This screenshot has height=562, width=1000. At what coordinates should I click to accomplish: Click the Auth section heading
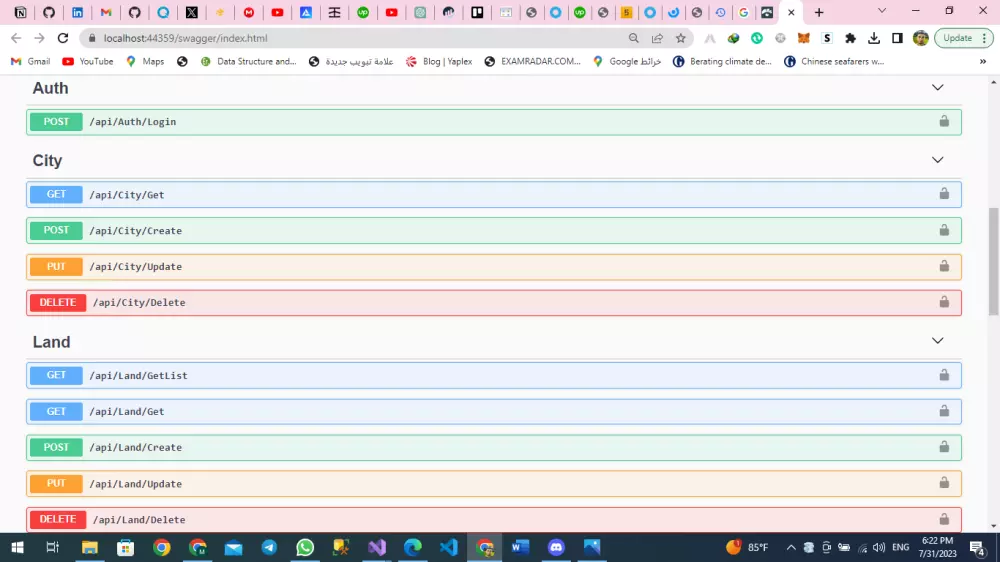50,88
